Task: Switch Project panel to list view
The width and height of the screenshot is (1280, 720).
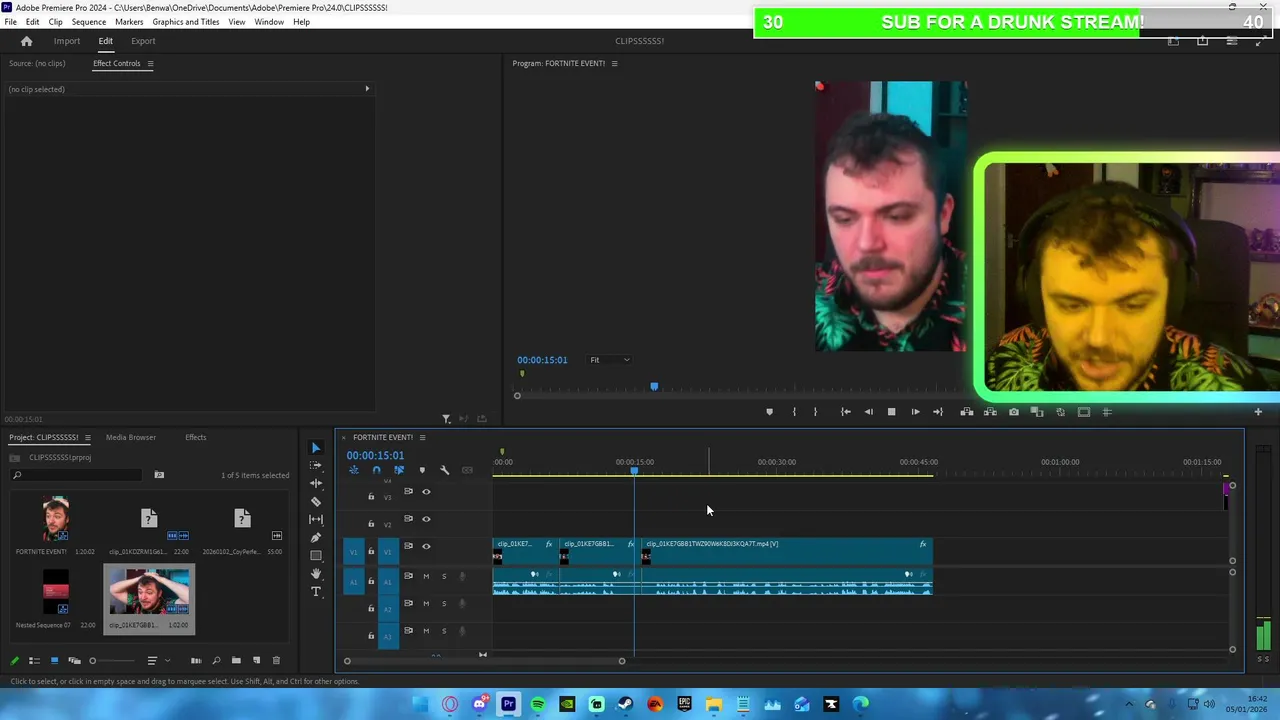Action: [34, 660]
